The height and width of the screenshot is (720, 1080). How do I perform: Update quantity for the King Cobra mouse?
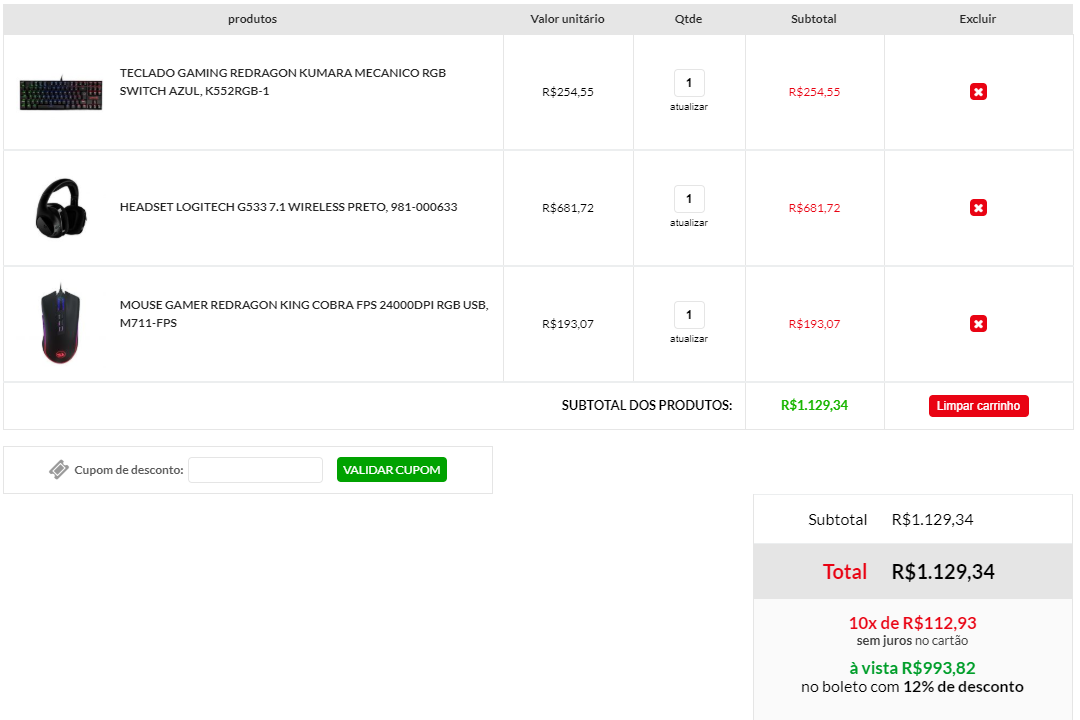click(x=689, y=339)
